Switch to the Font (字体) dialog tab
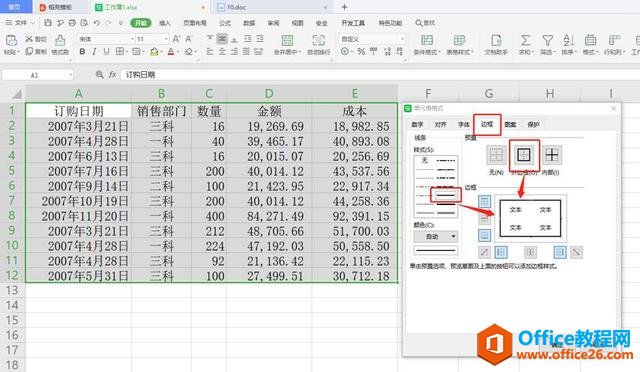Image resolution: width=640 pixels, height=372 pixels. point(464,125)
